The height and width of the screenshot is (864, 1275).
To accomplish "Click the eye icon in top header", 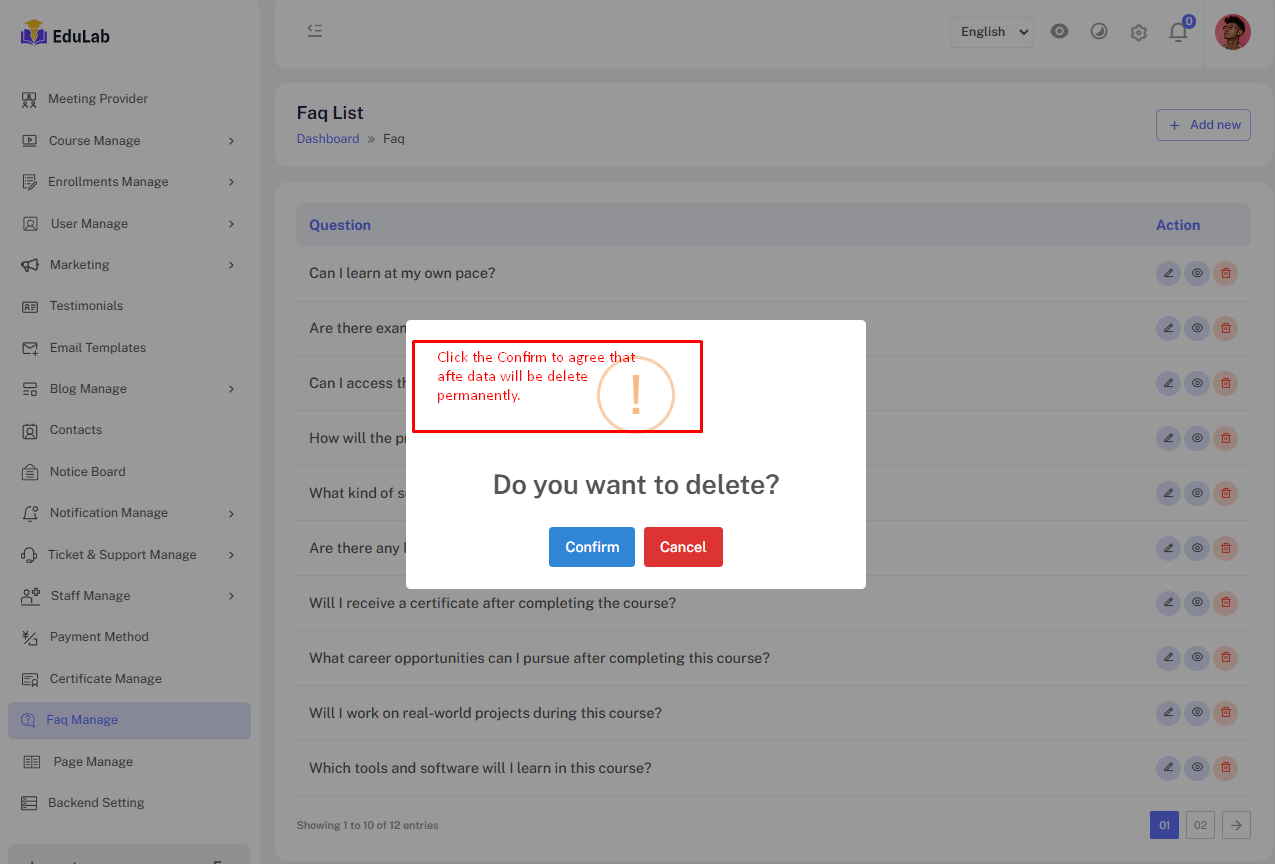I will click(x=1059, y=31).
